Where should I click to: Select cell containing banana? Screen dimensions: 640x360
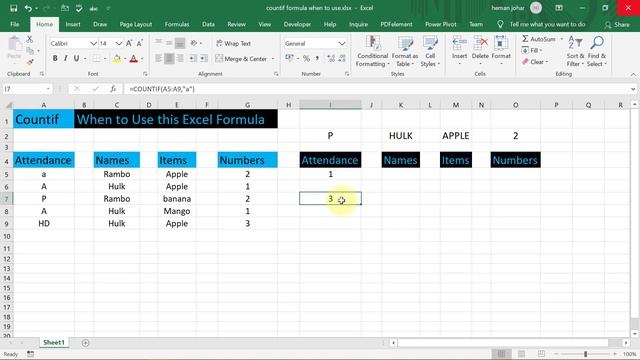[177, 199]
